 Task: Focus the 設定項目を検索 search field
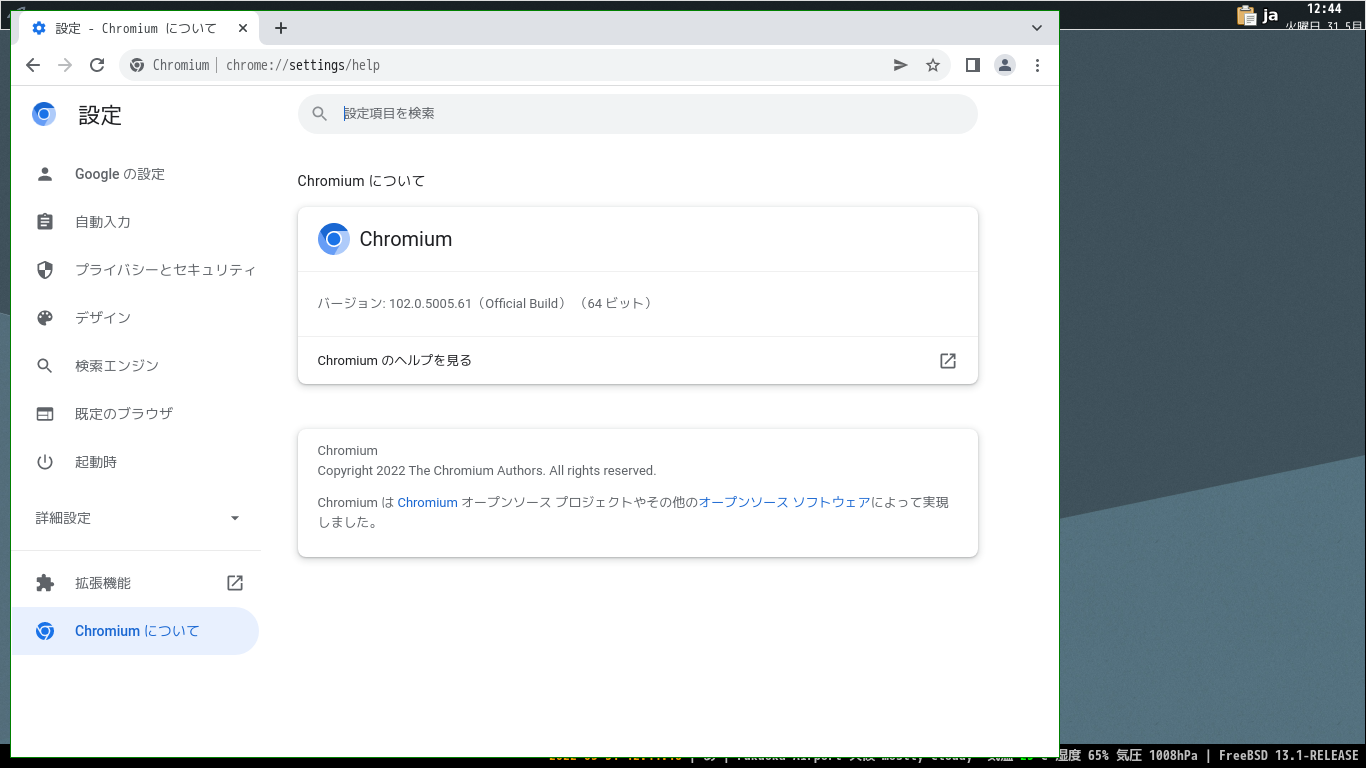pyautogui.click(x=638, y=114)
